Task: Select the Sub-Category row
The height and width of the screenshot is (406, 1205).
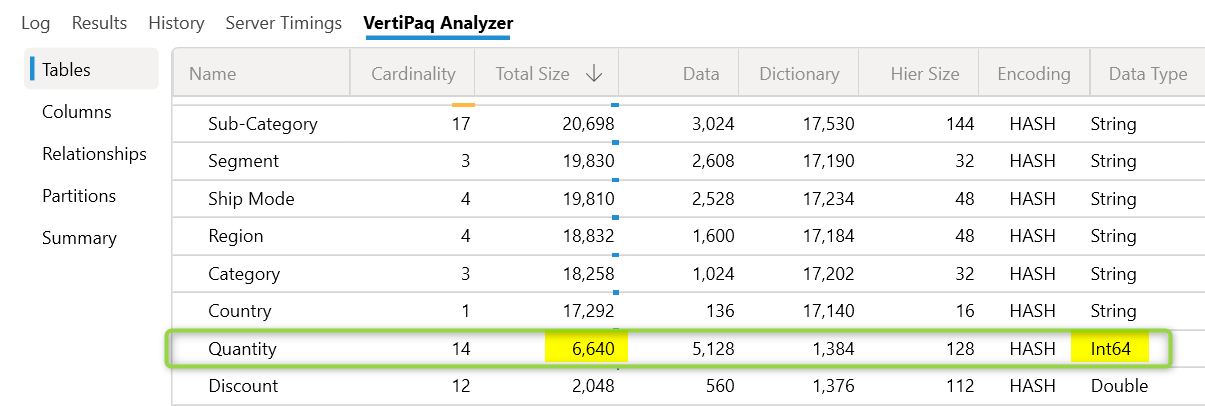Action: [x=262, y=124]
